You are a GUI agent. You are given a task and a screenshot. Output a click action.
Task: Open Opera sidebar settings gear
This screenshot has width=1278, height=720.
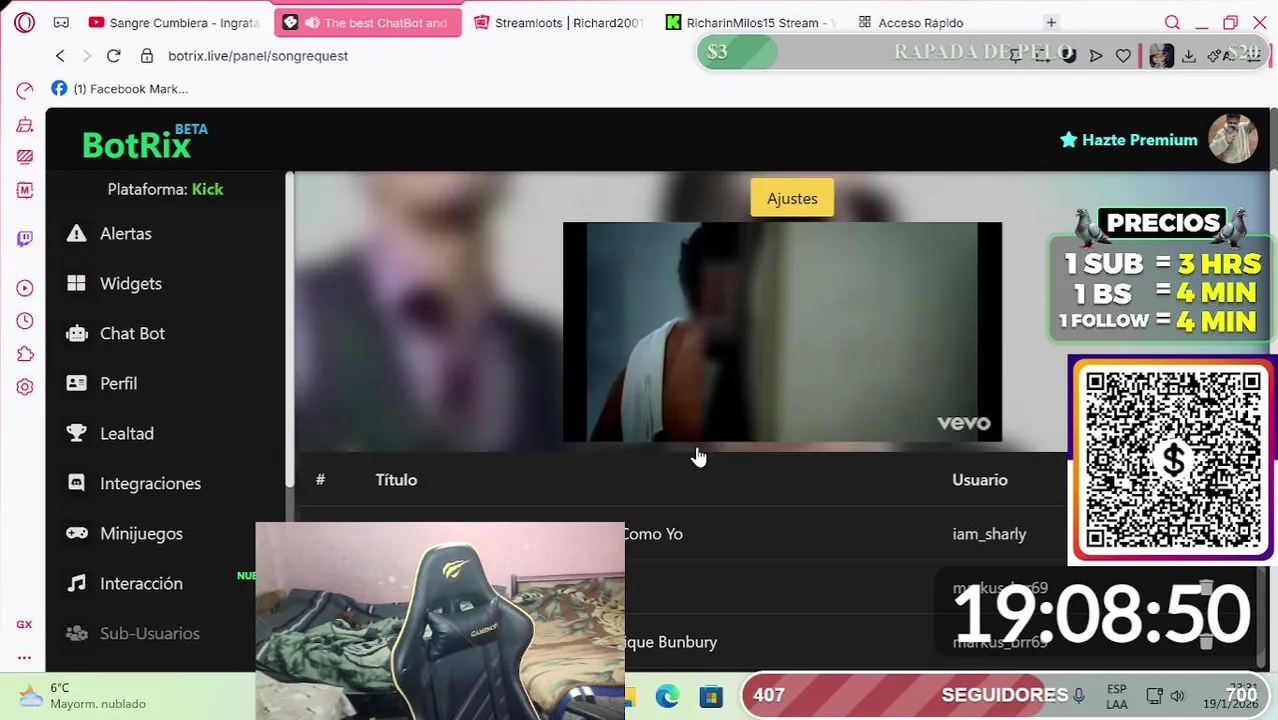pos(25,387)
